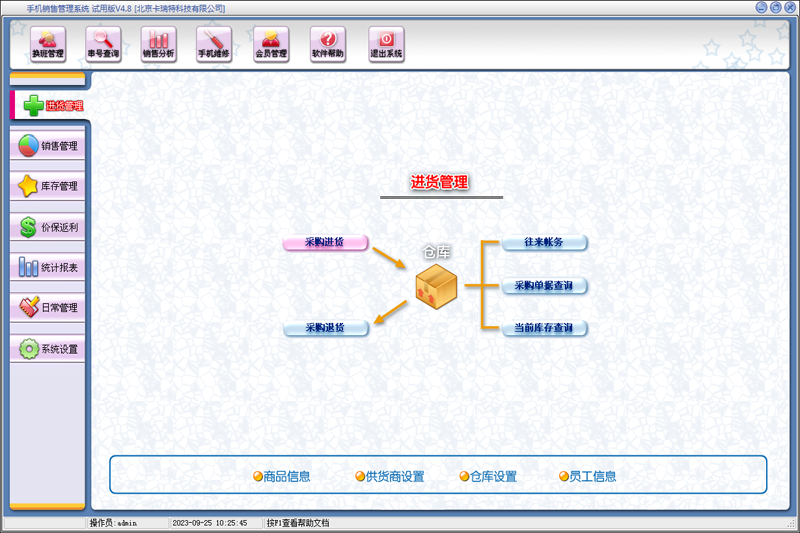The image size is (800, 533).
Task: Click the green plus icon beside 进货管理
Action: (x=34, y=106)
